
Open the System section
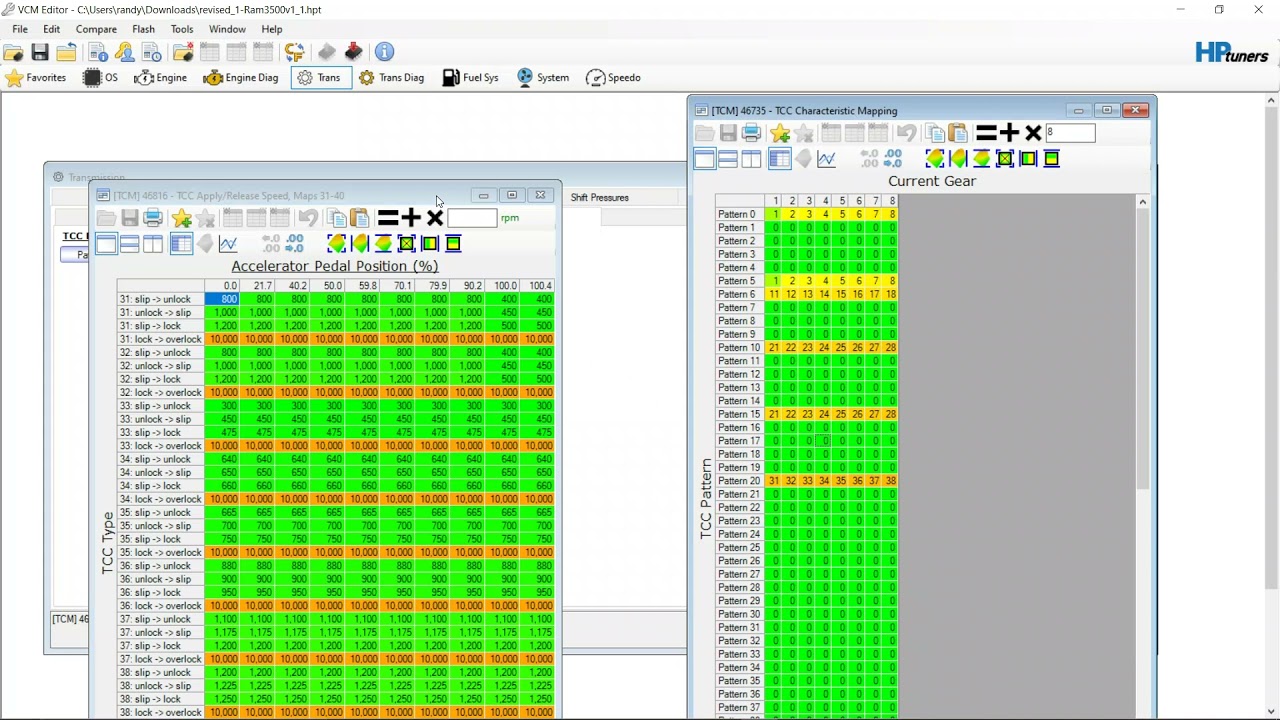coord(543,78)
